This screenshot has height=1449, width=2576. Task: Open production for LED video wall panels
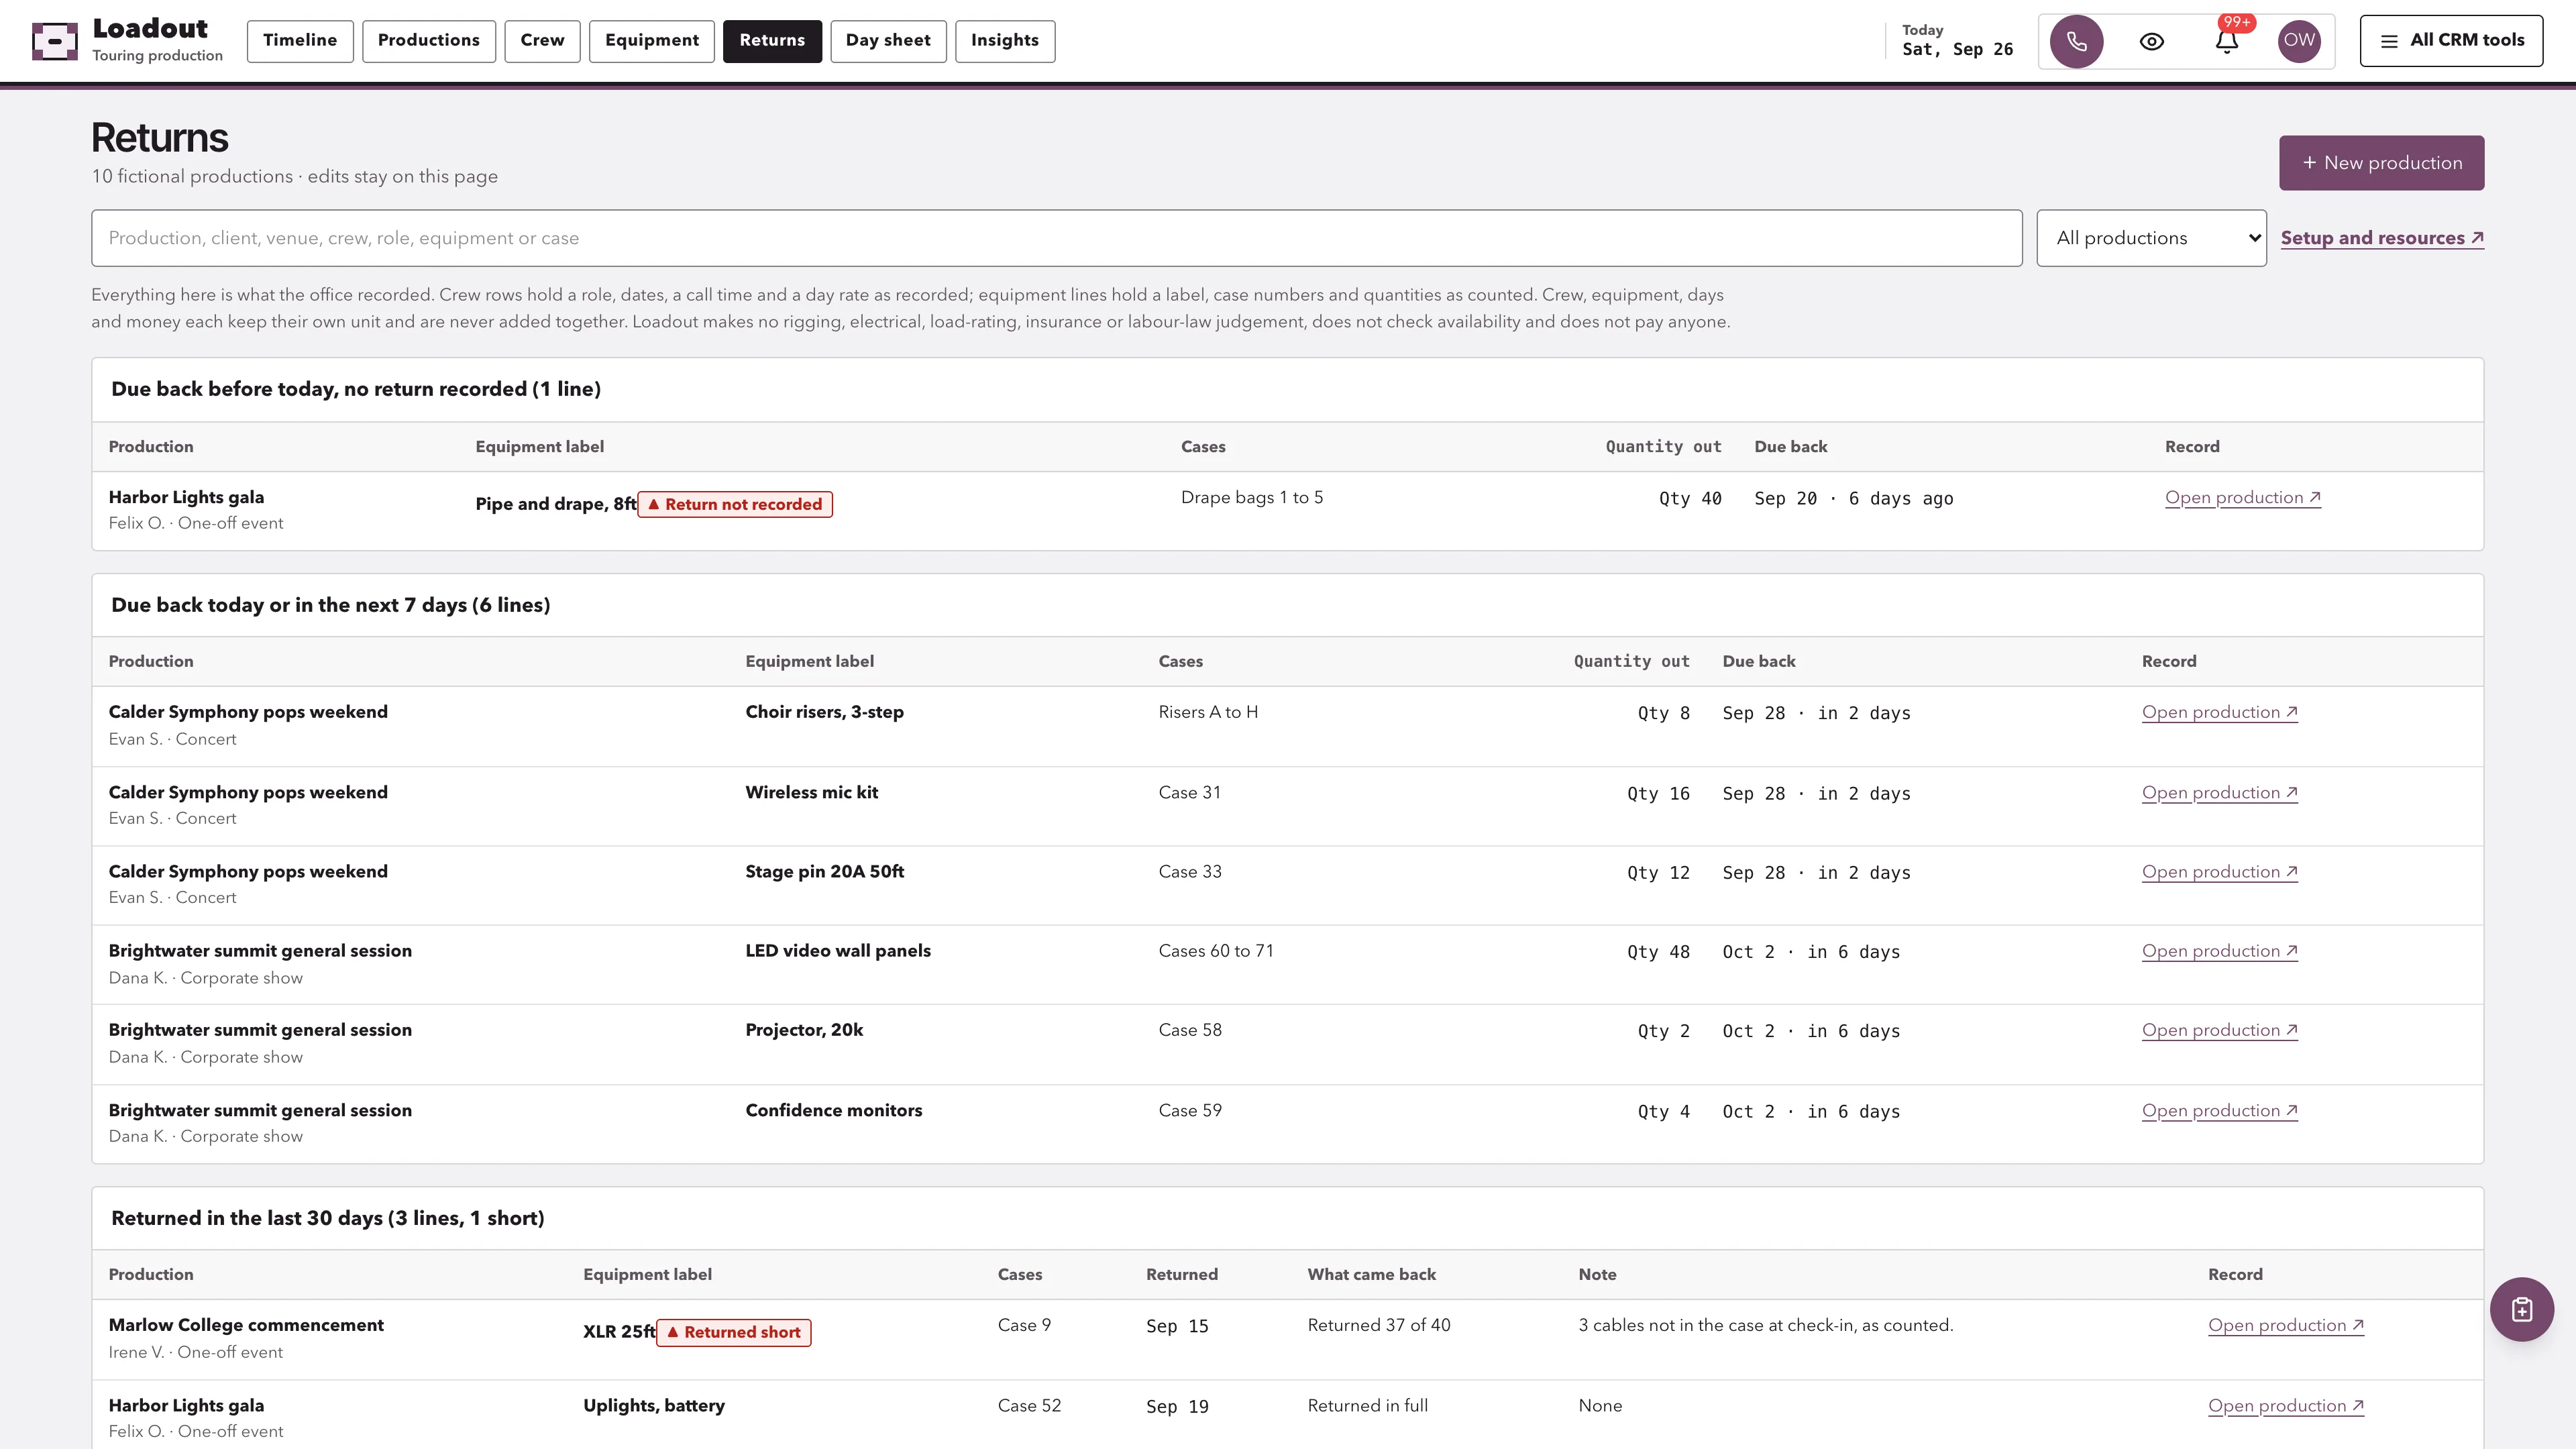pos(2219,951)
